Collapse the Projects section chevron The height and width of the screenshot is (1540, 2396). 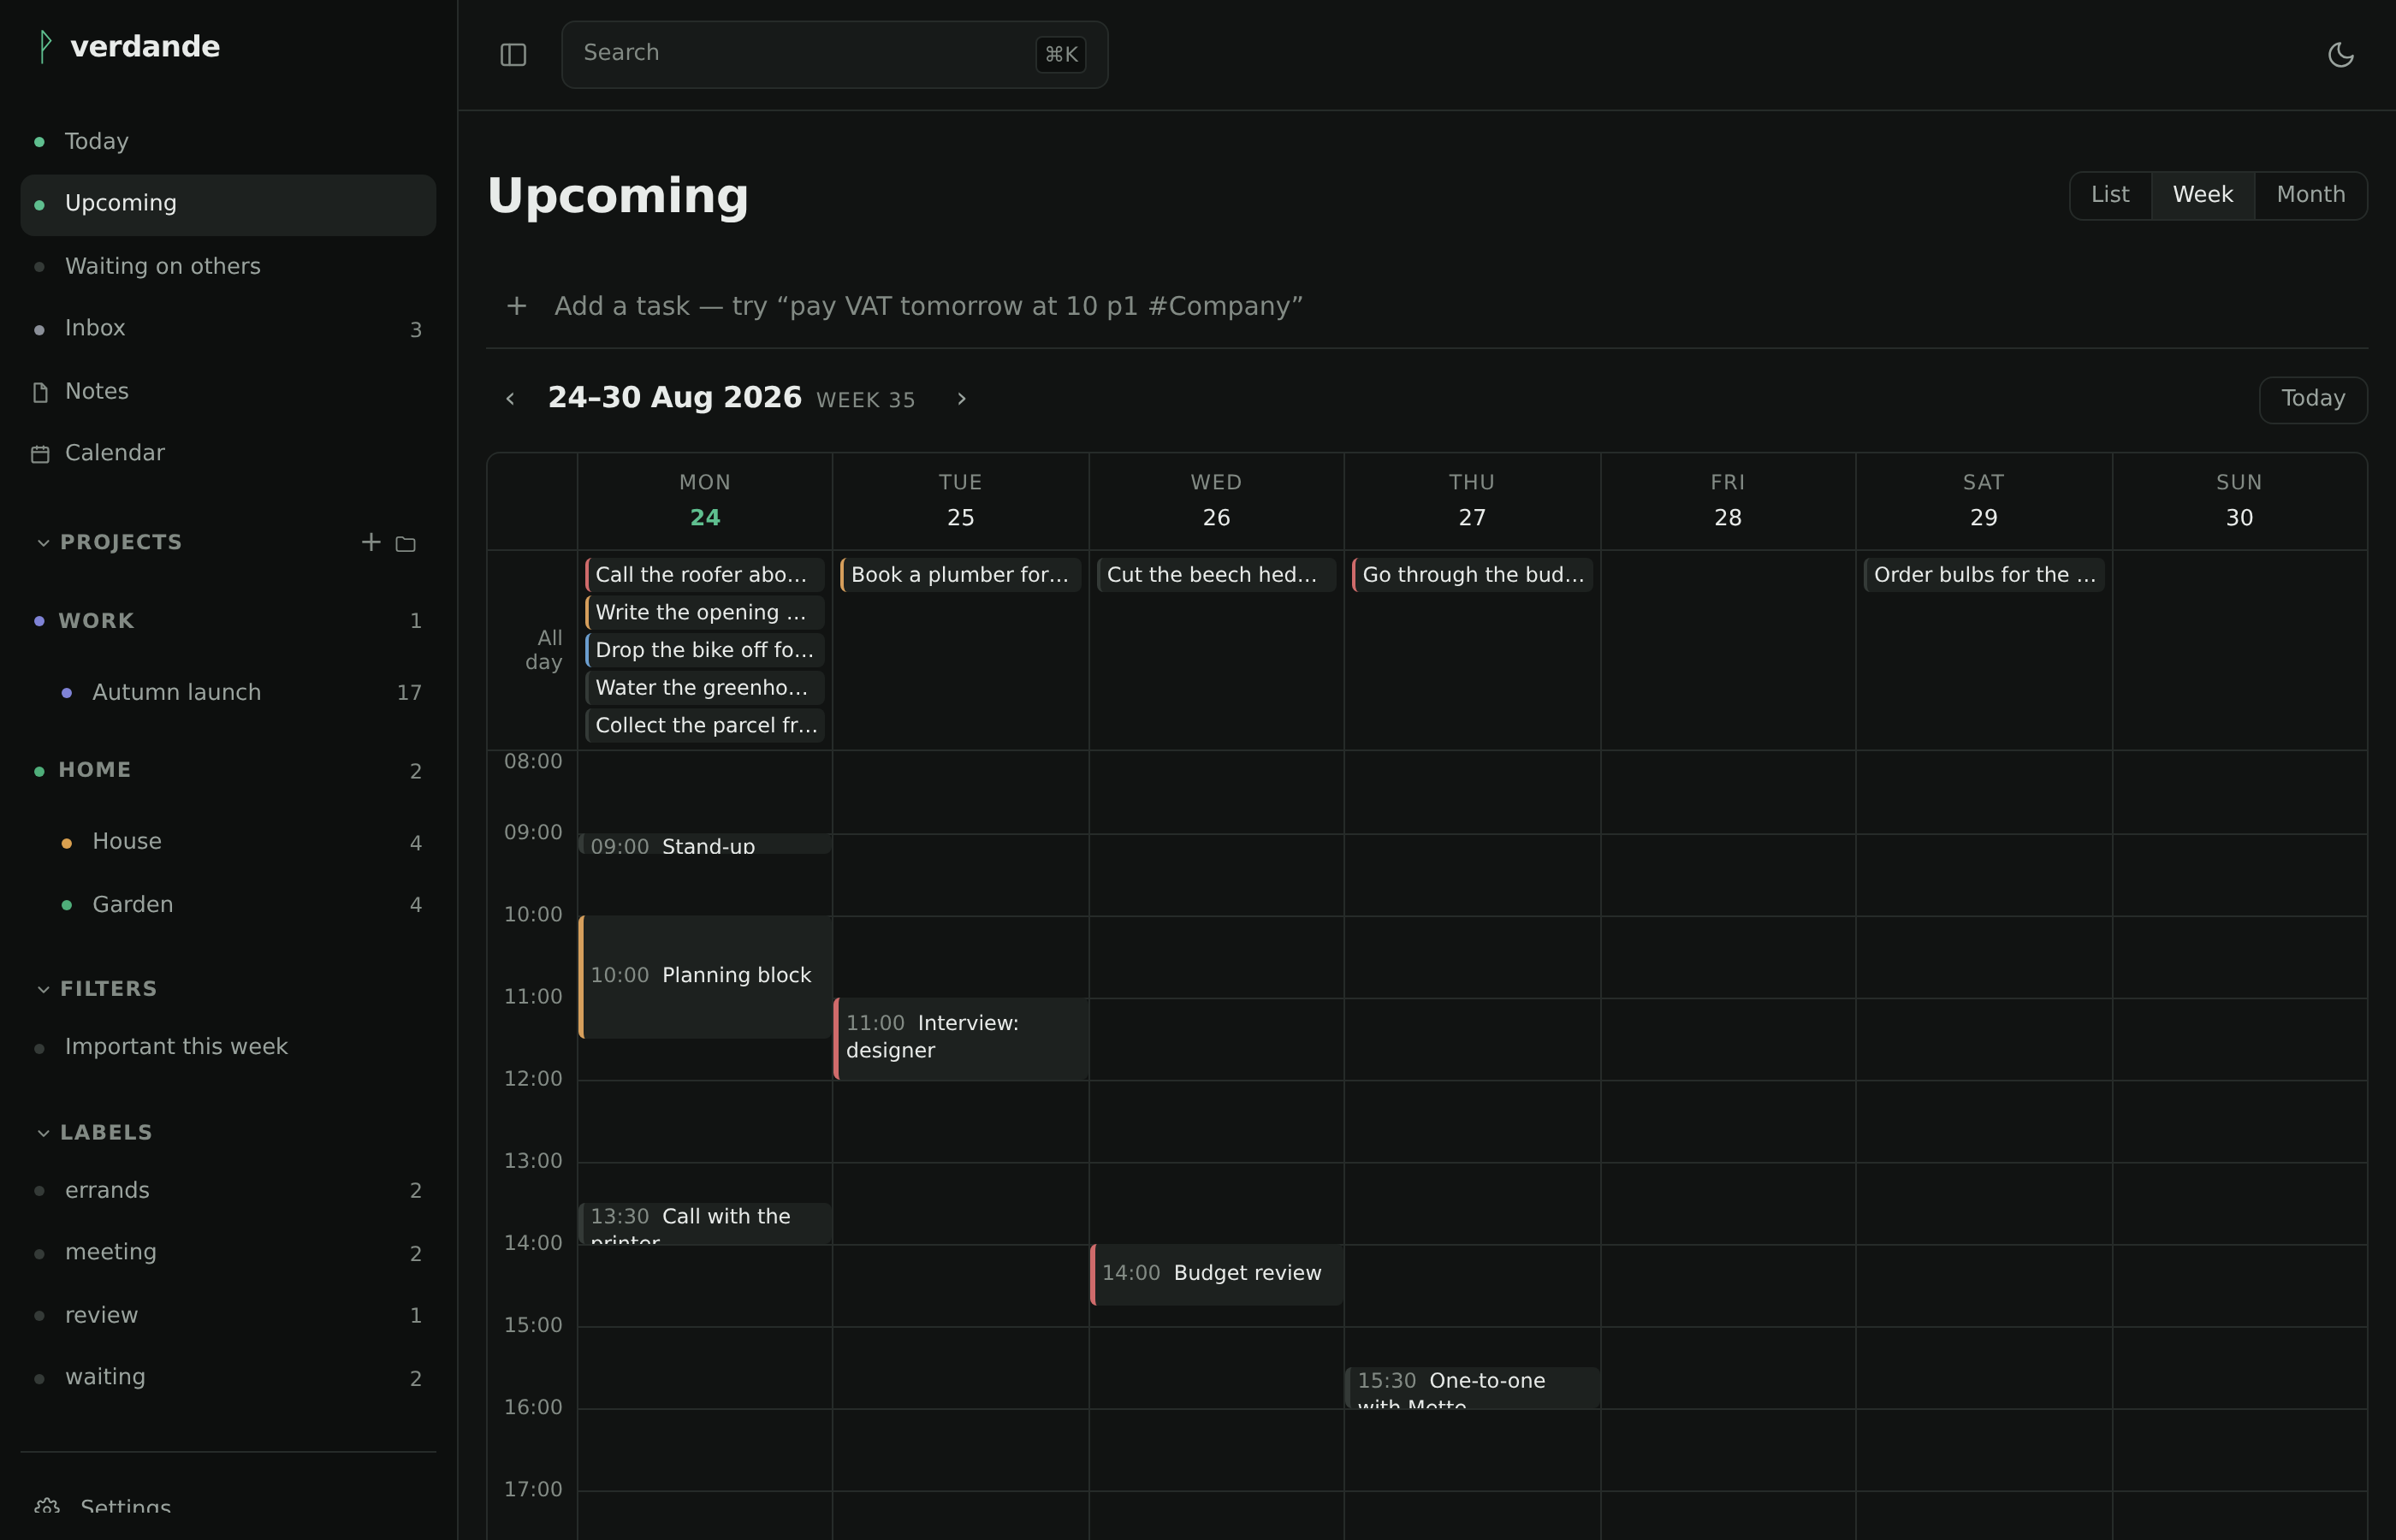tap(43, 543)
